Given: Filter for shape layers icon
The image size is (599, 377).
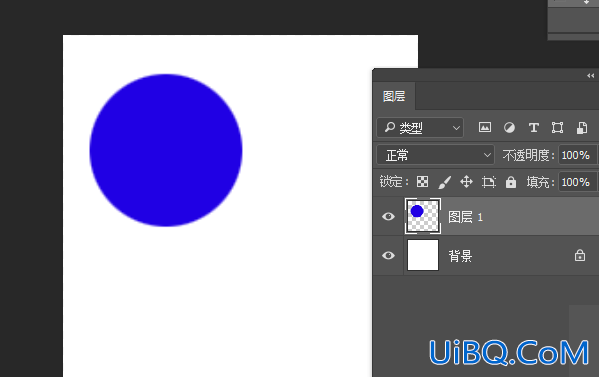Looking at the screenshot, I should [x=557, y=128].
